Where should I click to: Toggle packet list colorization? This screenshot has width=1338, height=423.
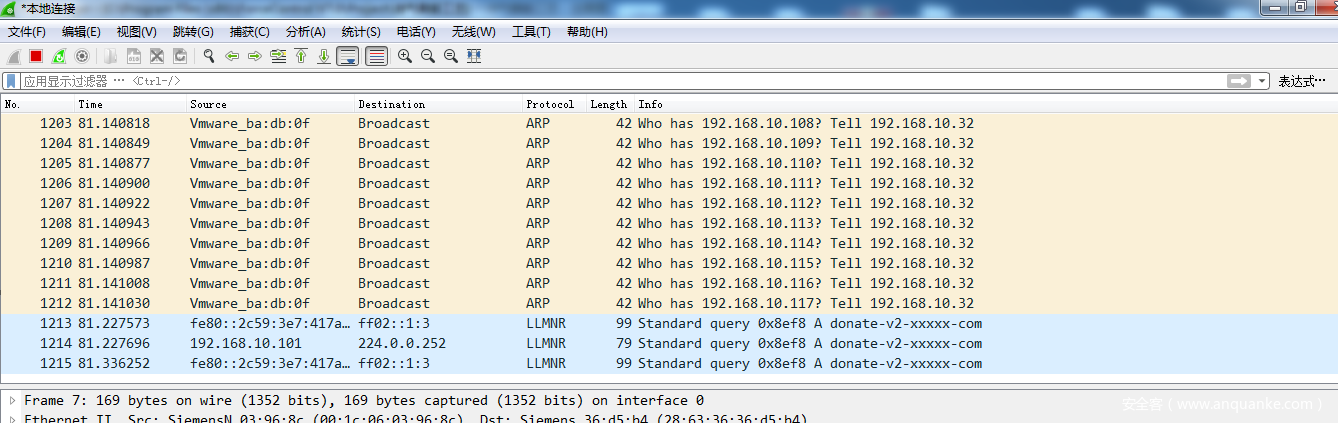coord(376,56)
